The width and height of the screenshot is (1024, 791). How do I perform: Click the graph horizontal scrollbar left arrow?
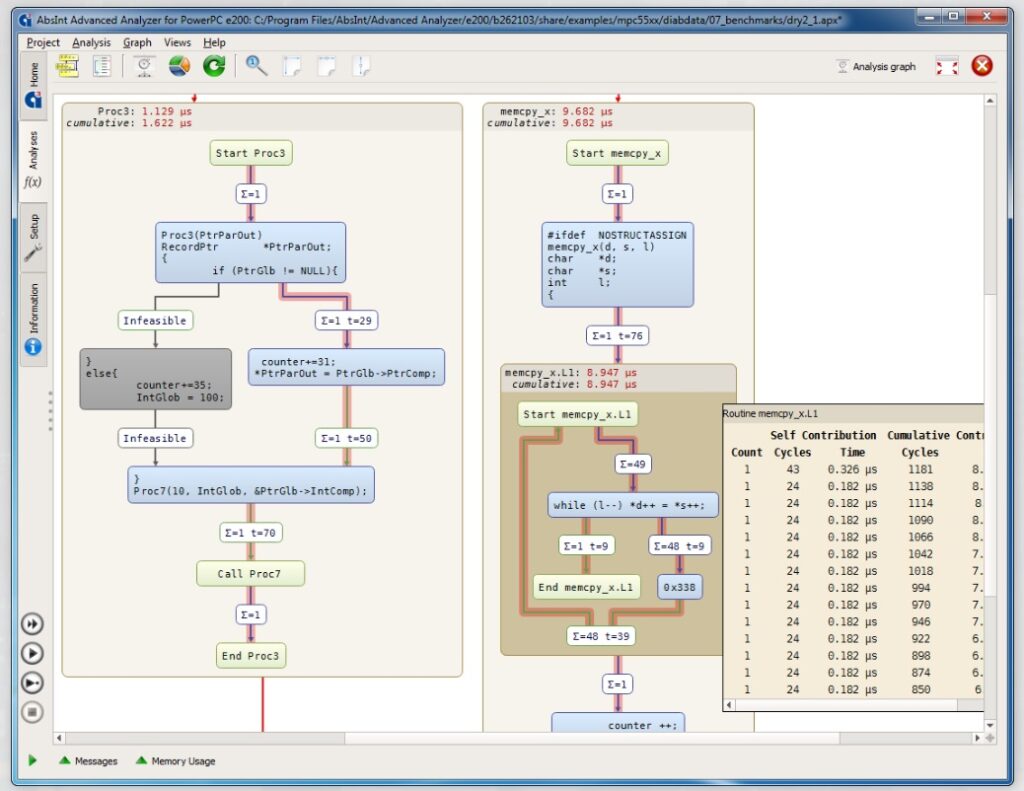(x=59, y=738)
